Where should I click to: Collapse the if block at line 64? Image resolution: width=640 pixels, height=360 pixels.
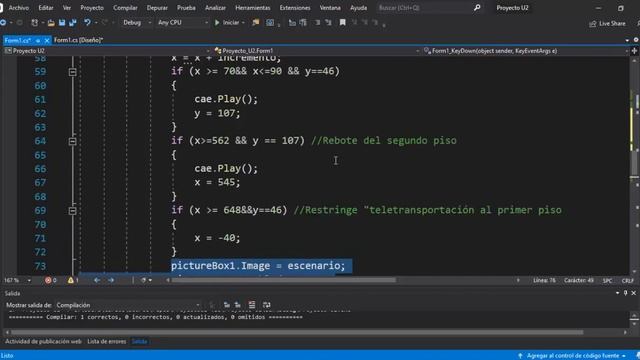[x=73, y=142]
